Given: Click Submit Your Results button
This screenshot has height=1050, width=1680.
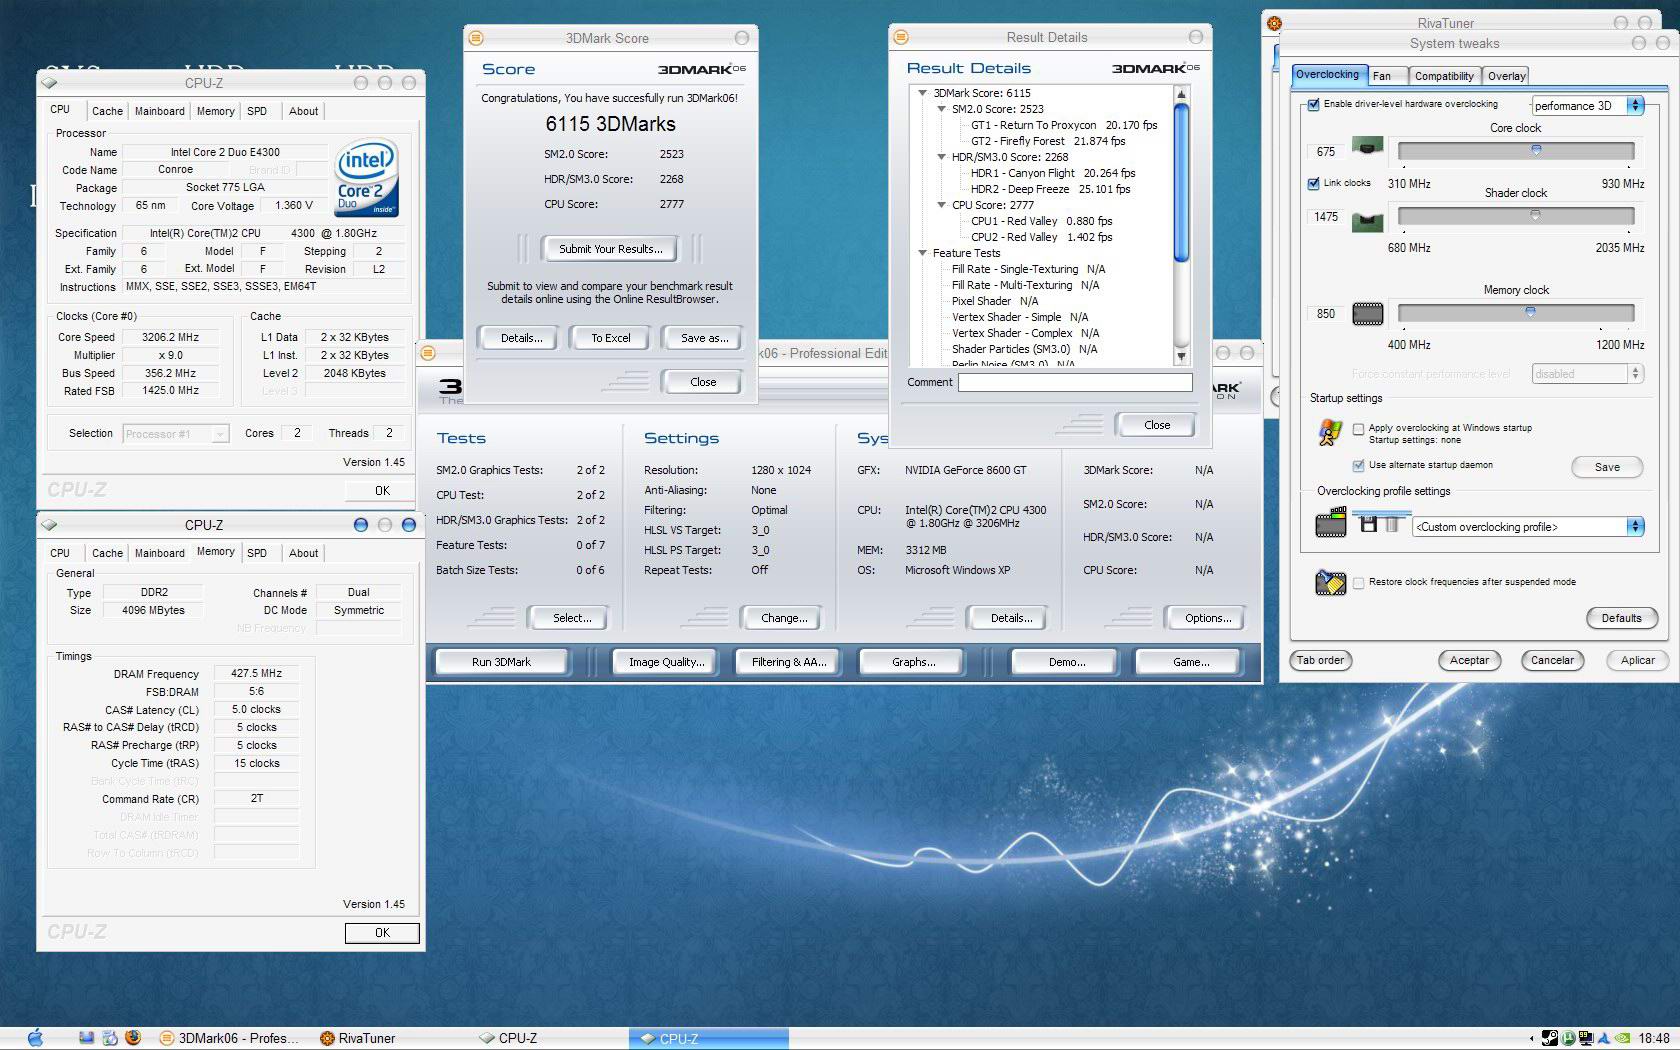Looking at the screenshot, I should [610, 249].
